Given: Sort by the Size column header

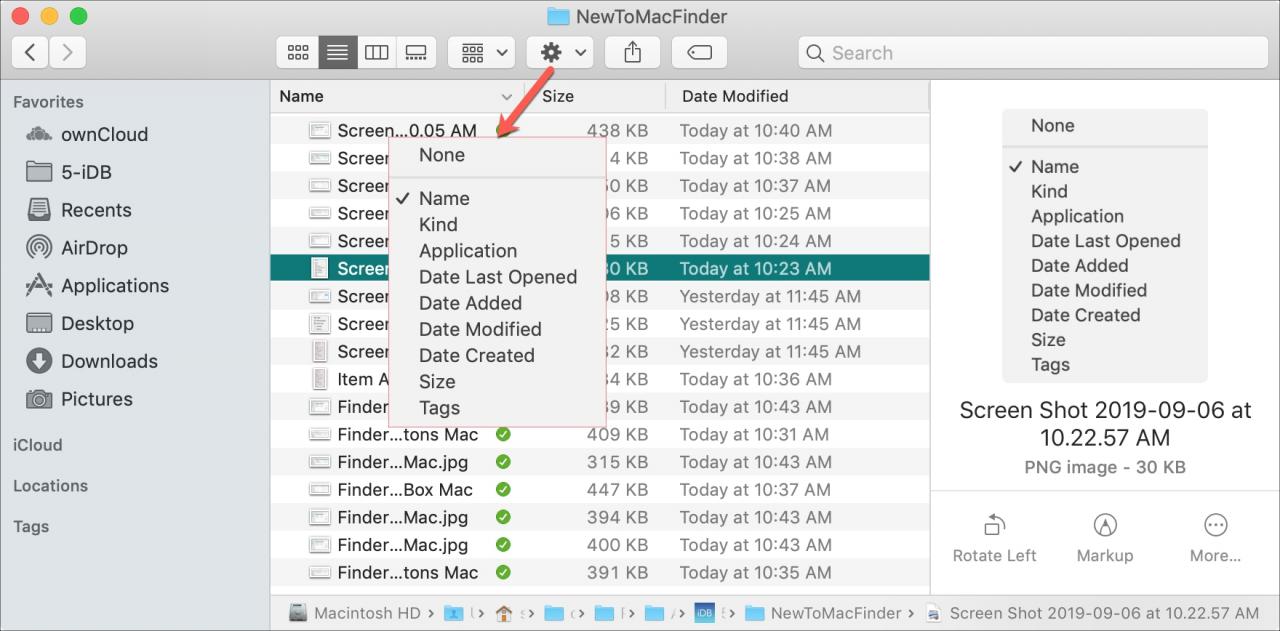Looking at the screenshot, I should tap(597, 96).
